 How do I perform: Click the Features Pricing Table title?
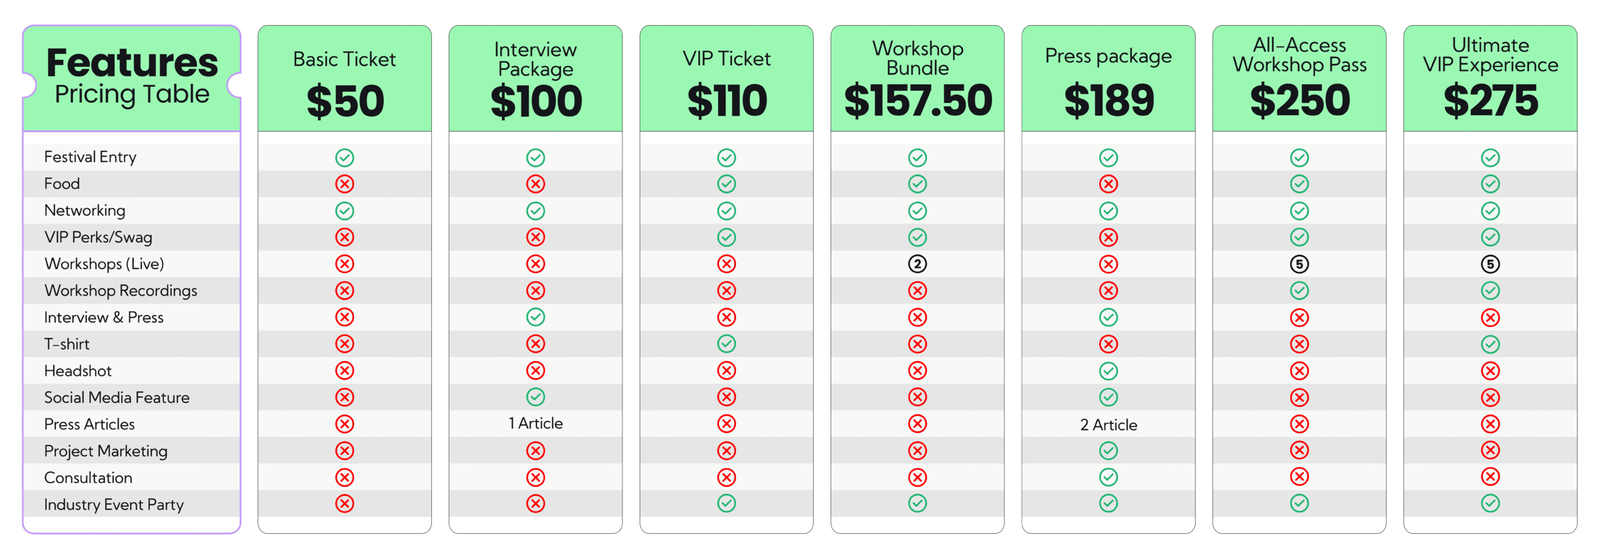132,76
